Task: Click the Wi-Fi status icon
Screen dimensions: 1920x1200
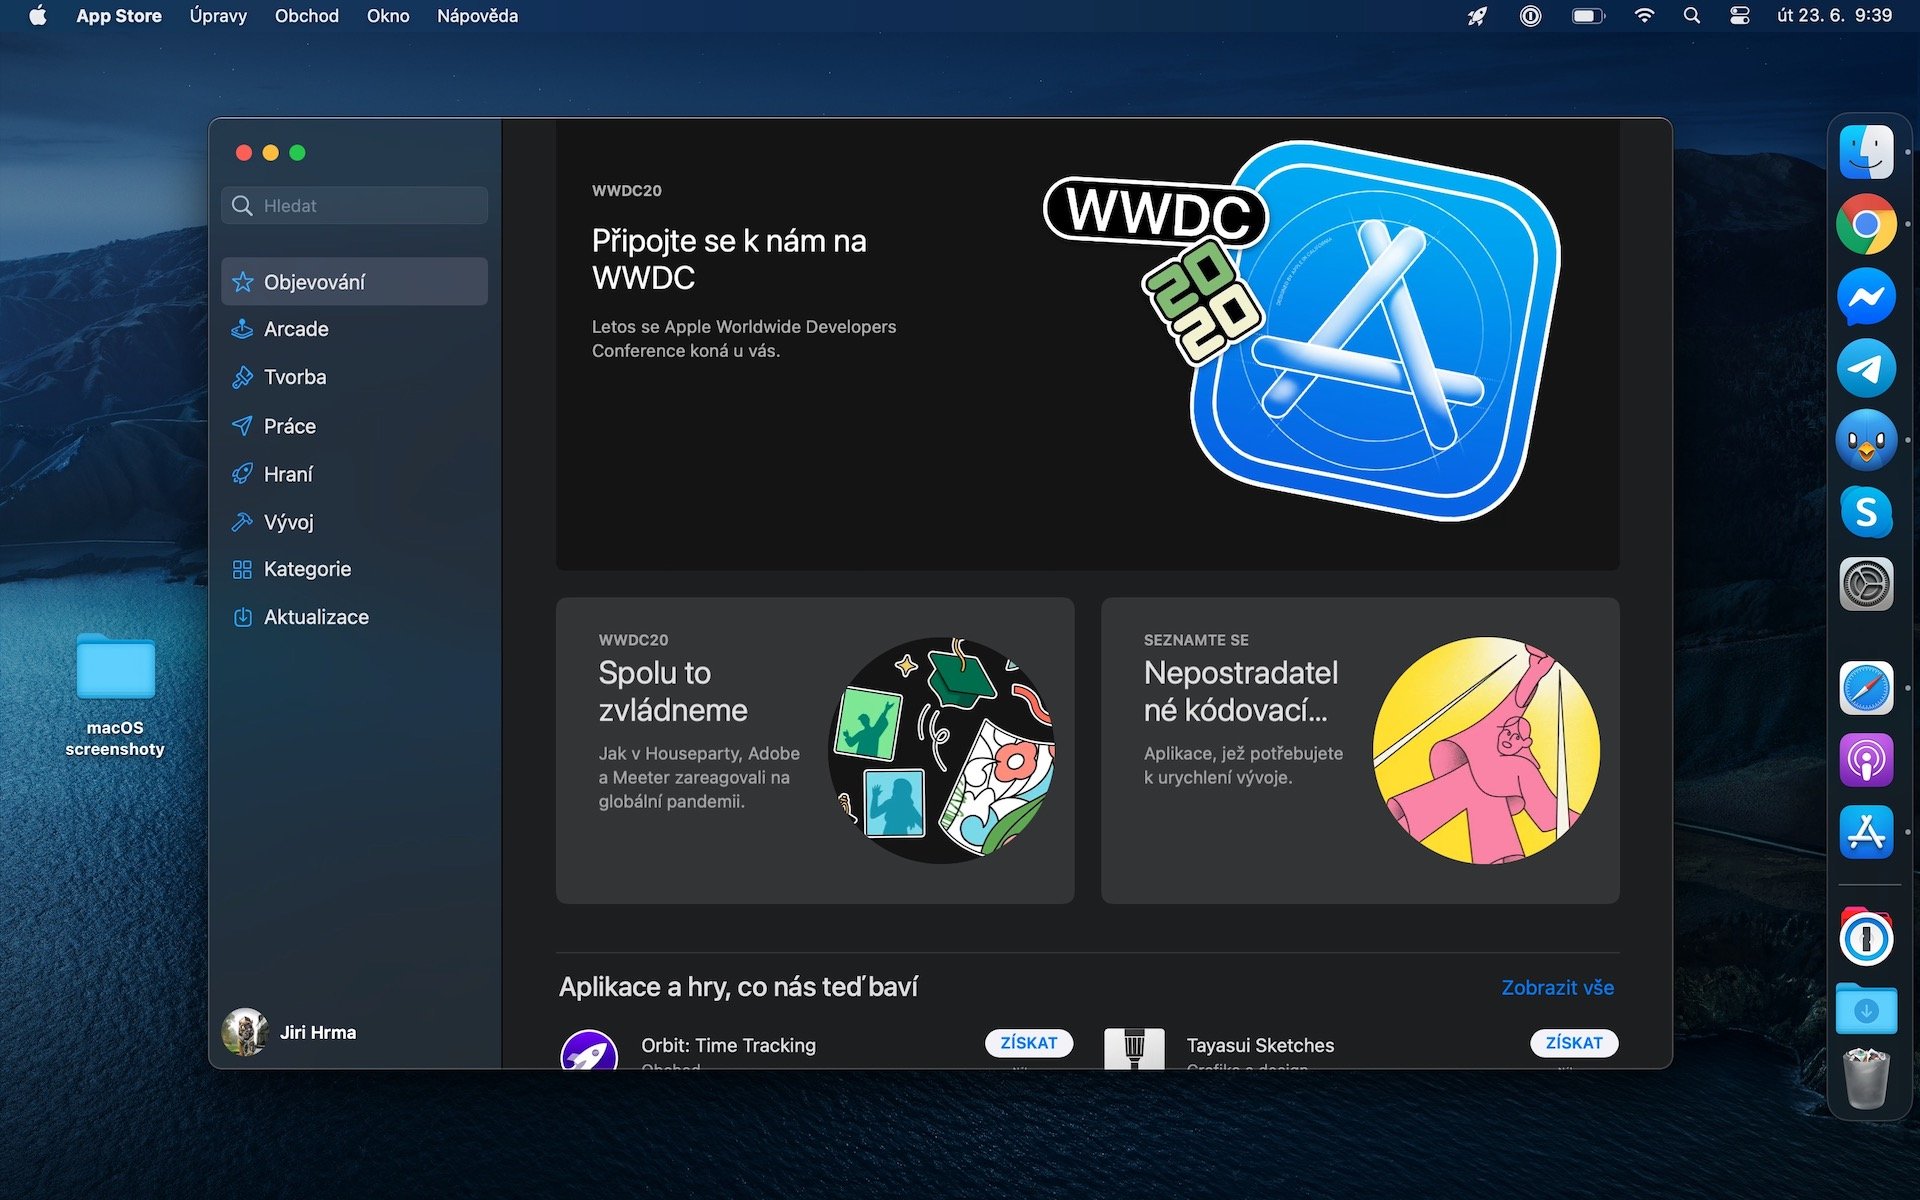Action: coord(1643,16)
